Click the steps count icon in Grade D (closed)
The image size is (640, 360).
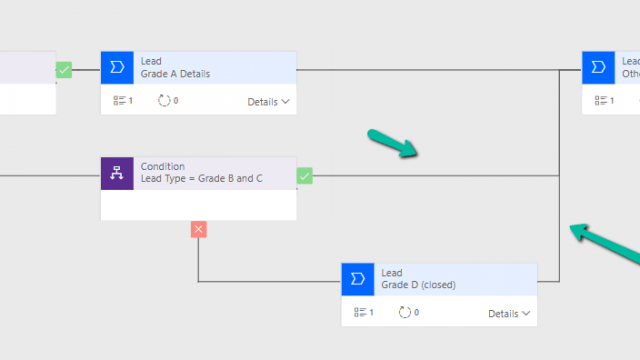click(x=360, y=312)
